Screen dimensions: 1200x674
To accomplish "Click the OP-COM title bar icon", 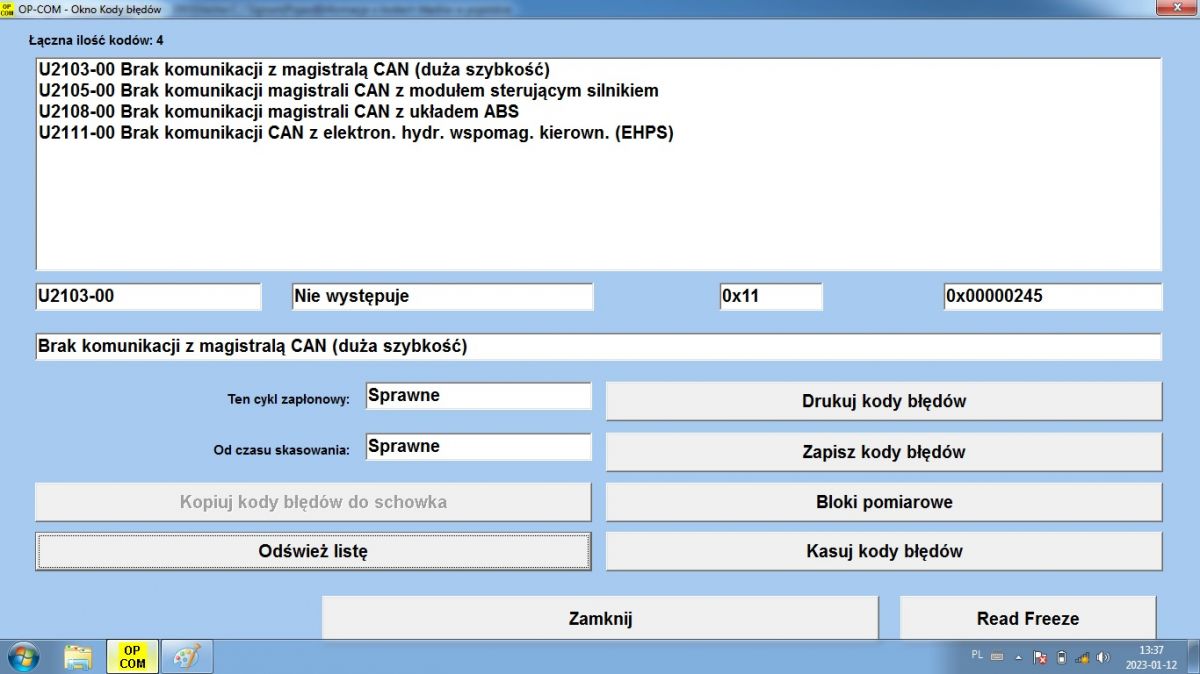I will 8,8.
